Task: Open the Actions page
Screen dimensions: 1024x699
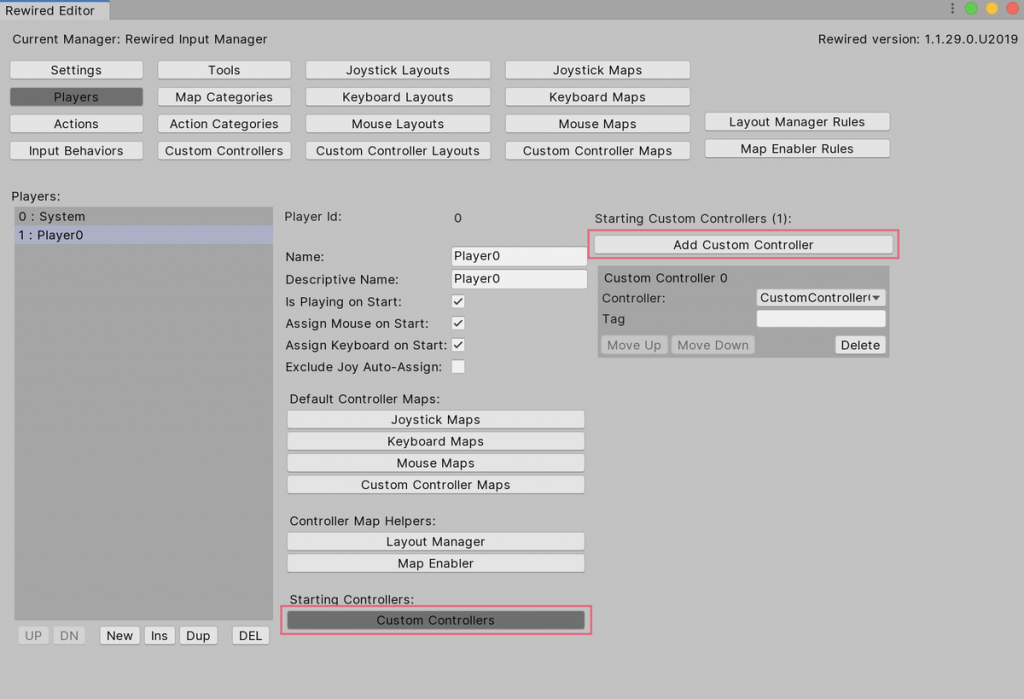Action: tap(76, 123)
